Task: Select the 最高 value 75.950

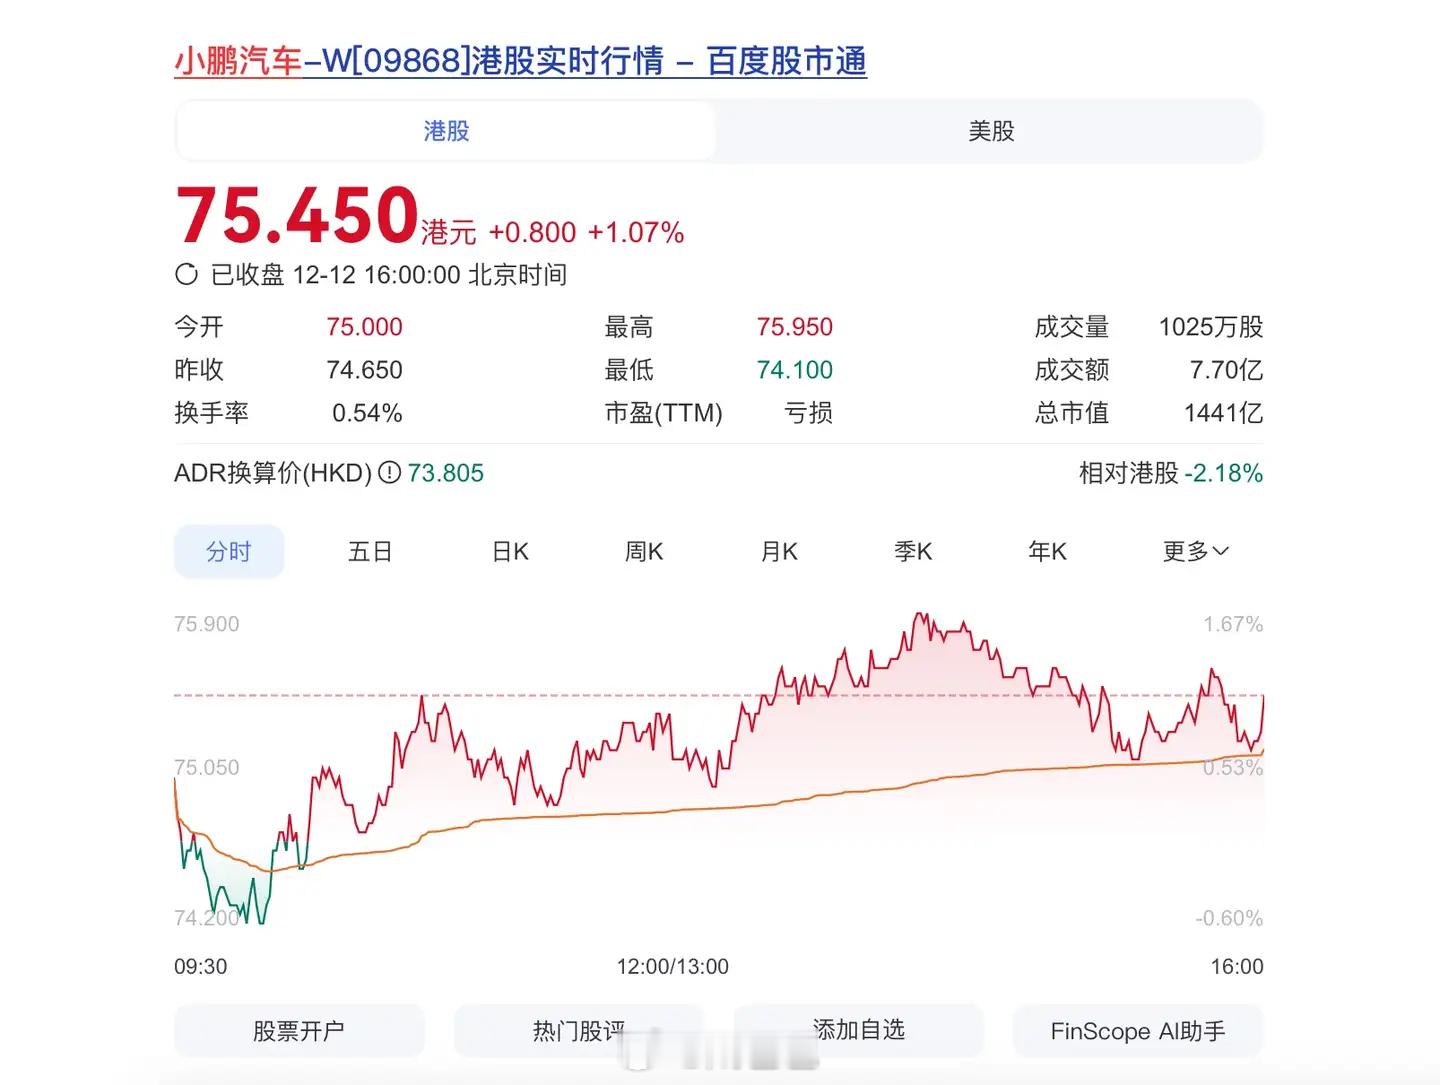Action: pyautogui.click(x=795, y=327)
